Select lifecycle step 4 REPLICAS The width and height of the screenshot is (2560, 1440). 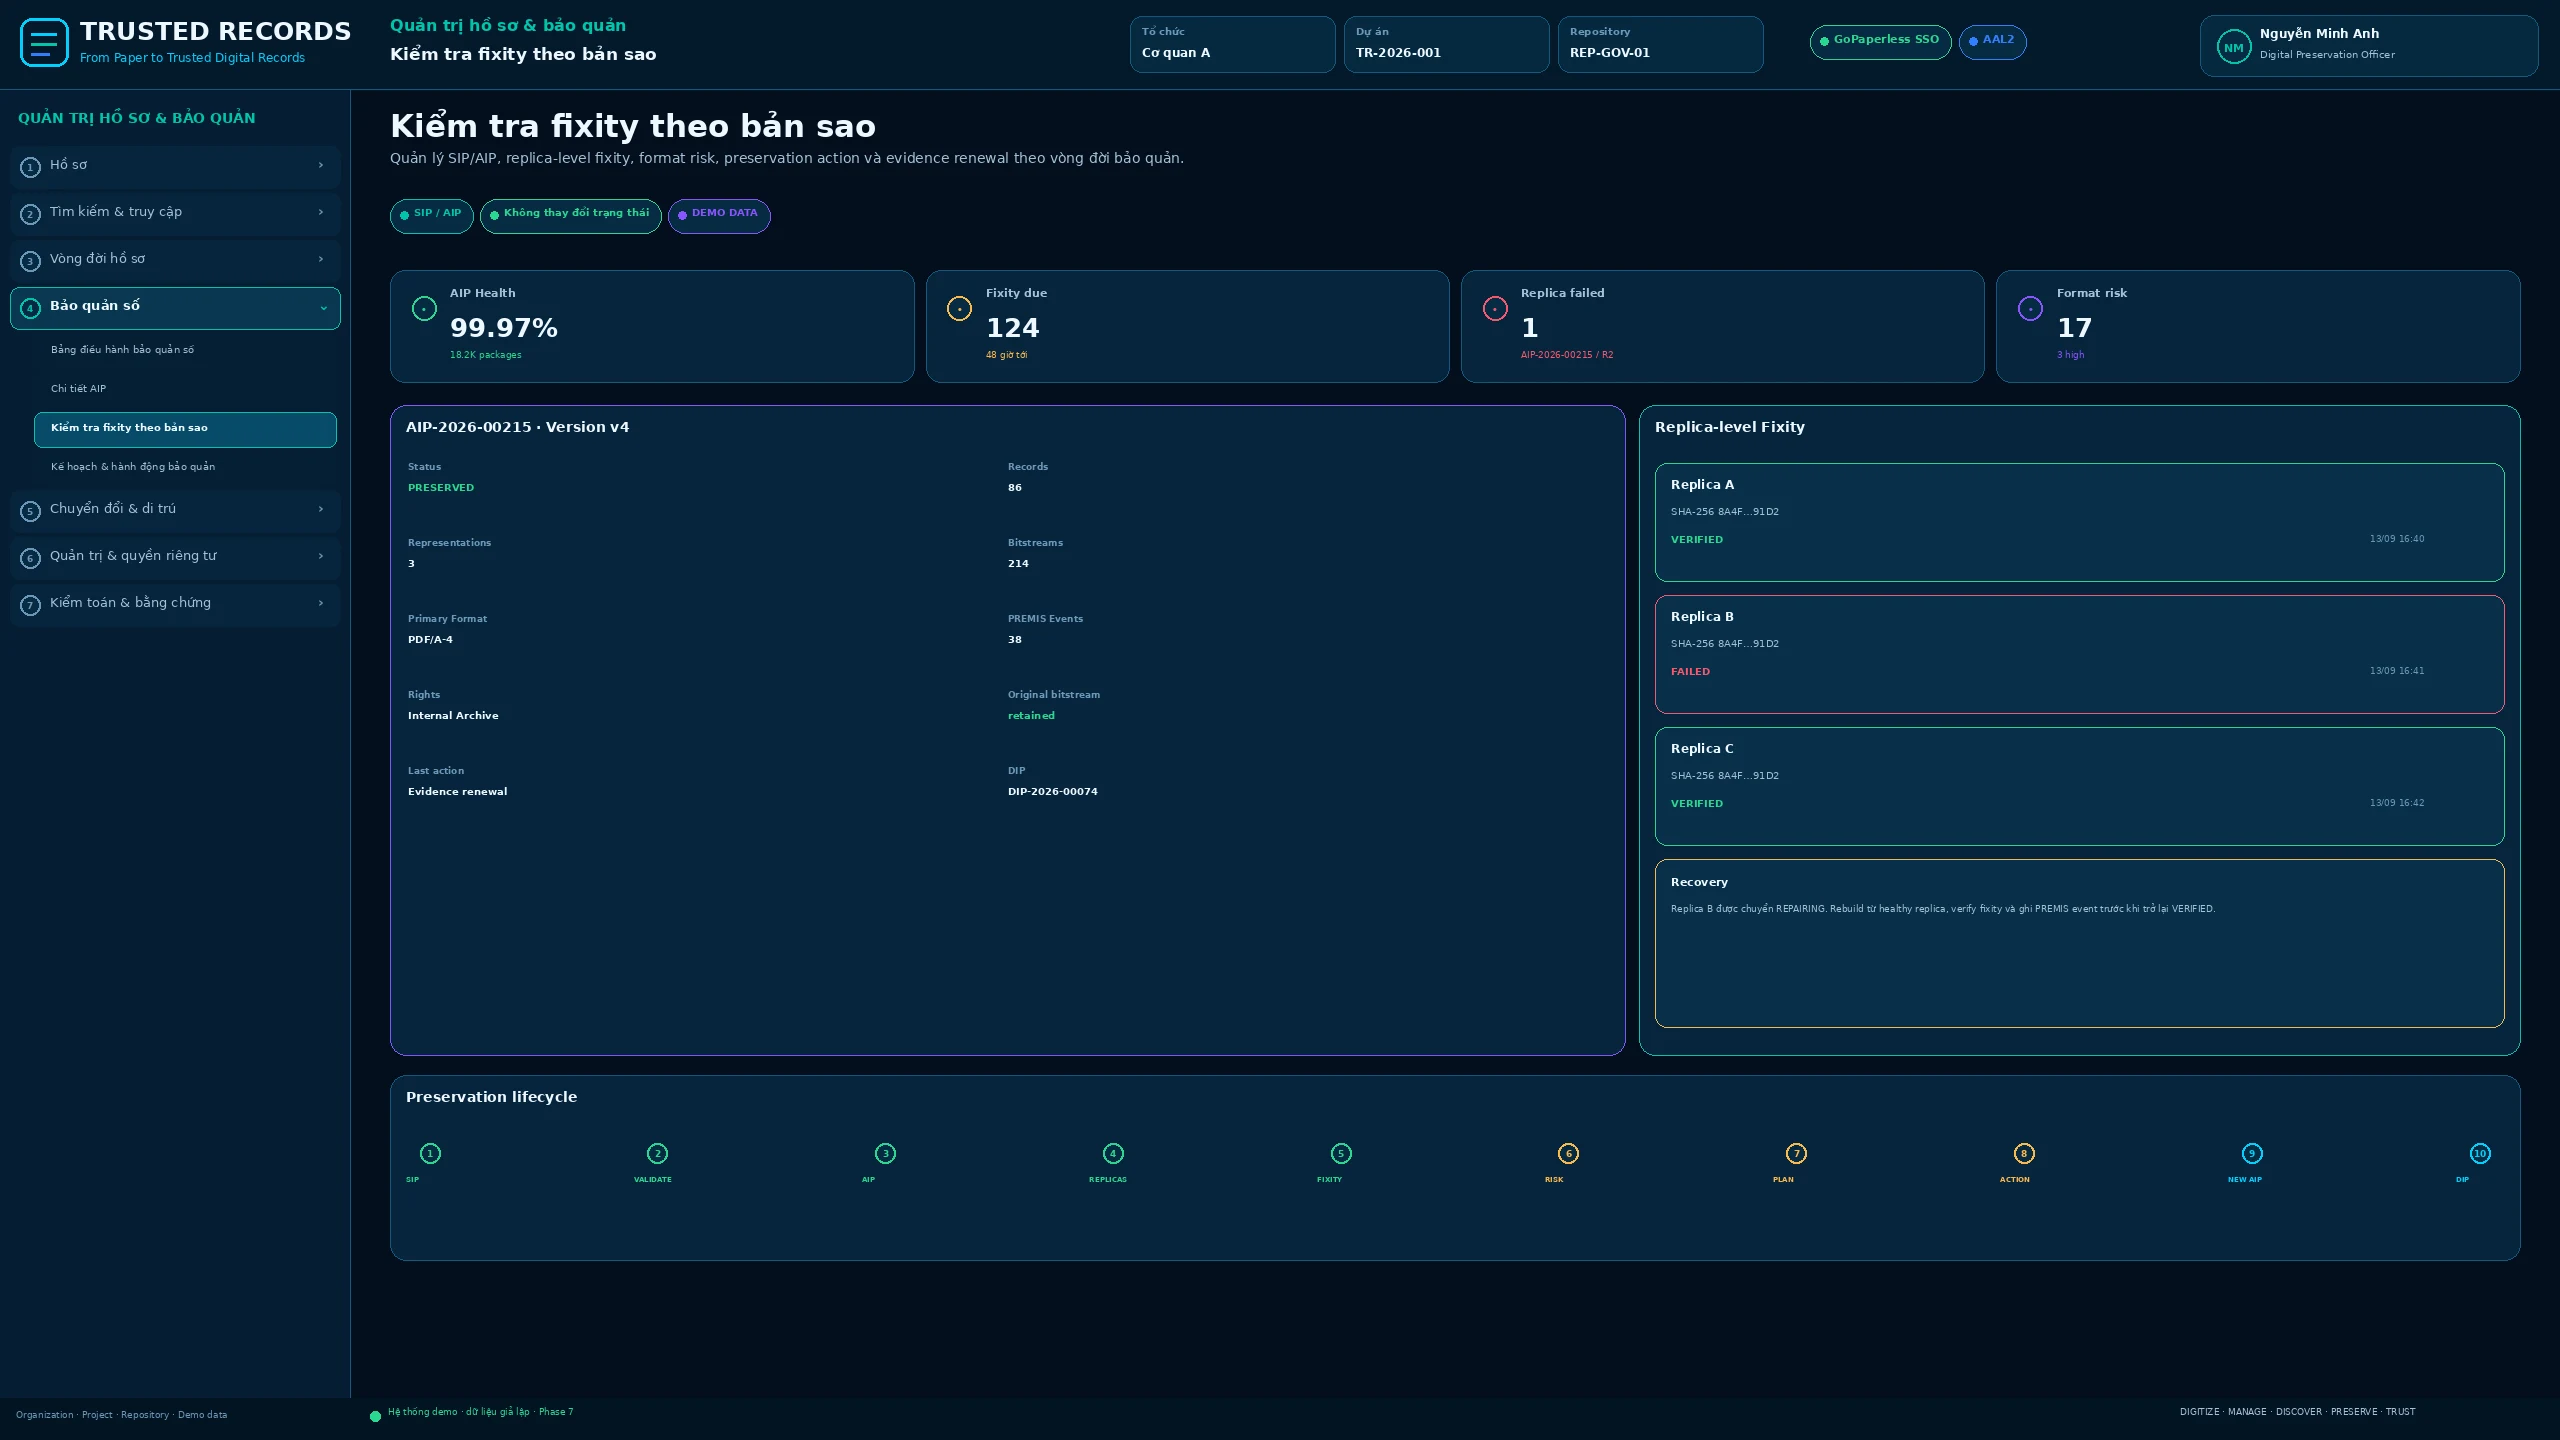[1113, 1154]
